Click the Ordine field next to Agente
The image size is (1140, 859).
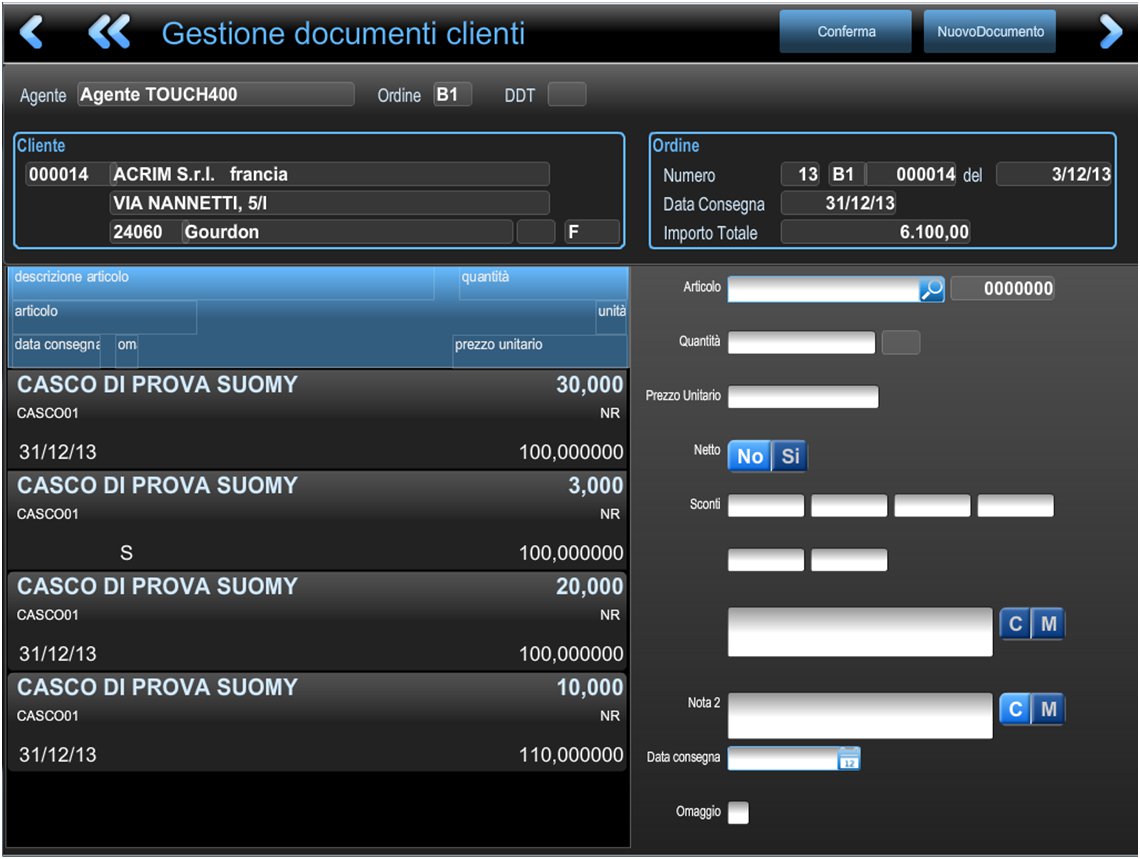[452, 94]
